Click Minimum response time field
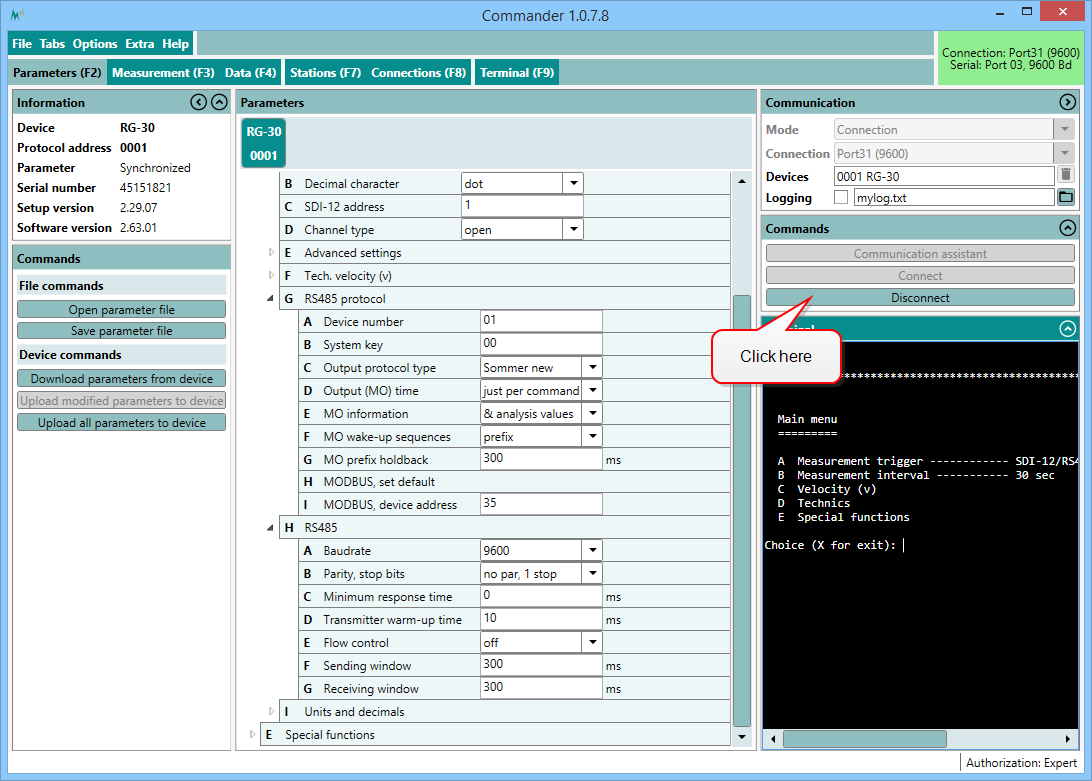 coord(541,596)
